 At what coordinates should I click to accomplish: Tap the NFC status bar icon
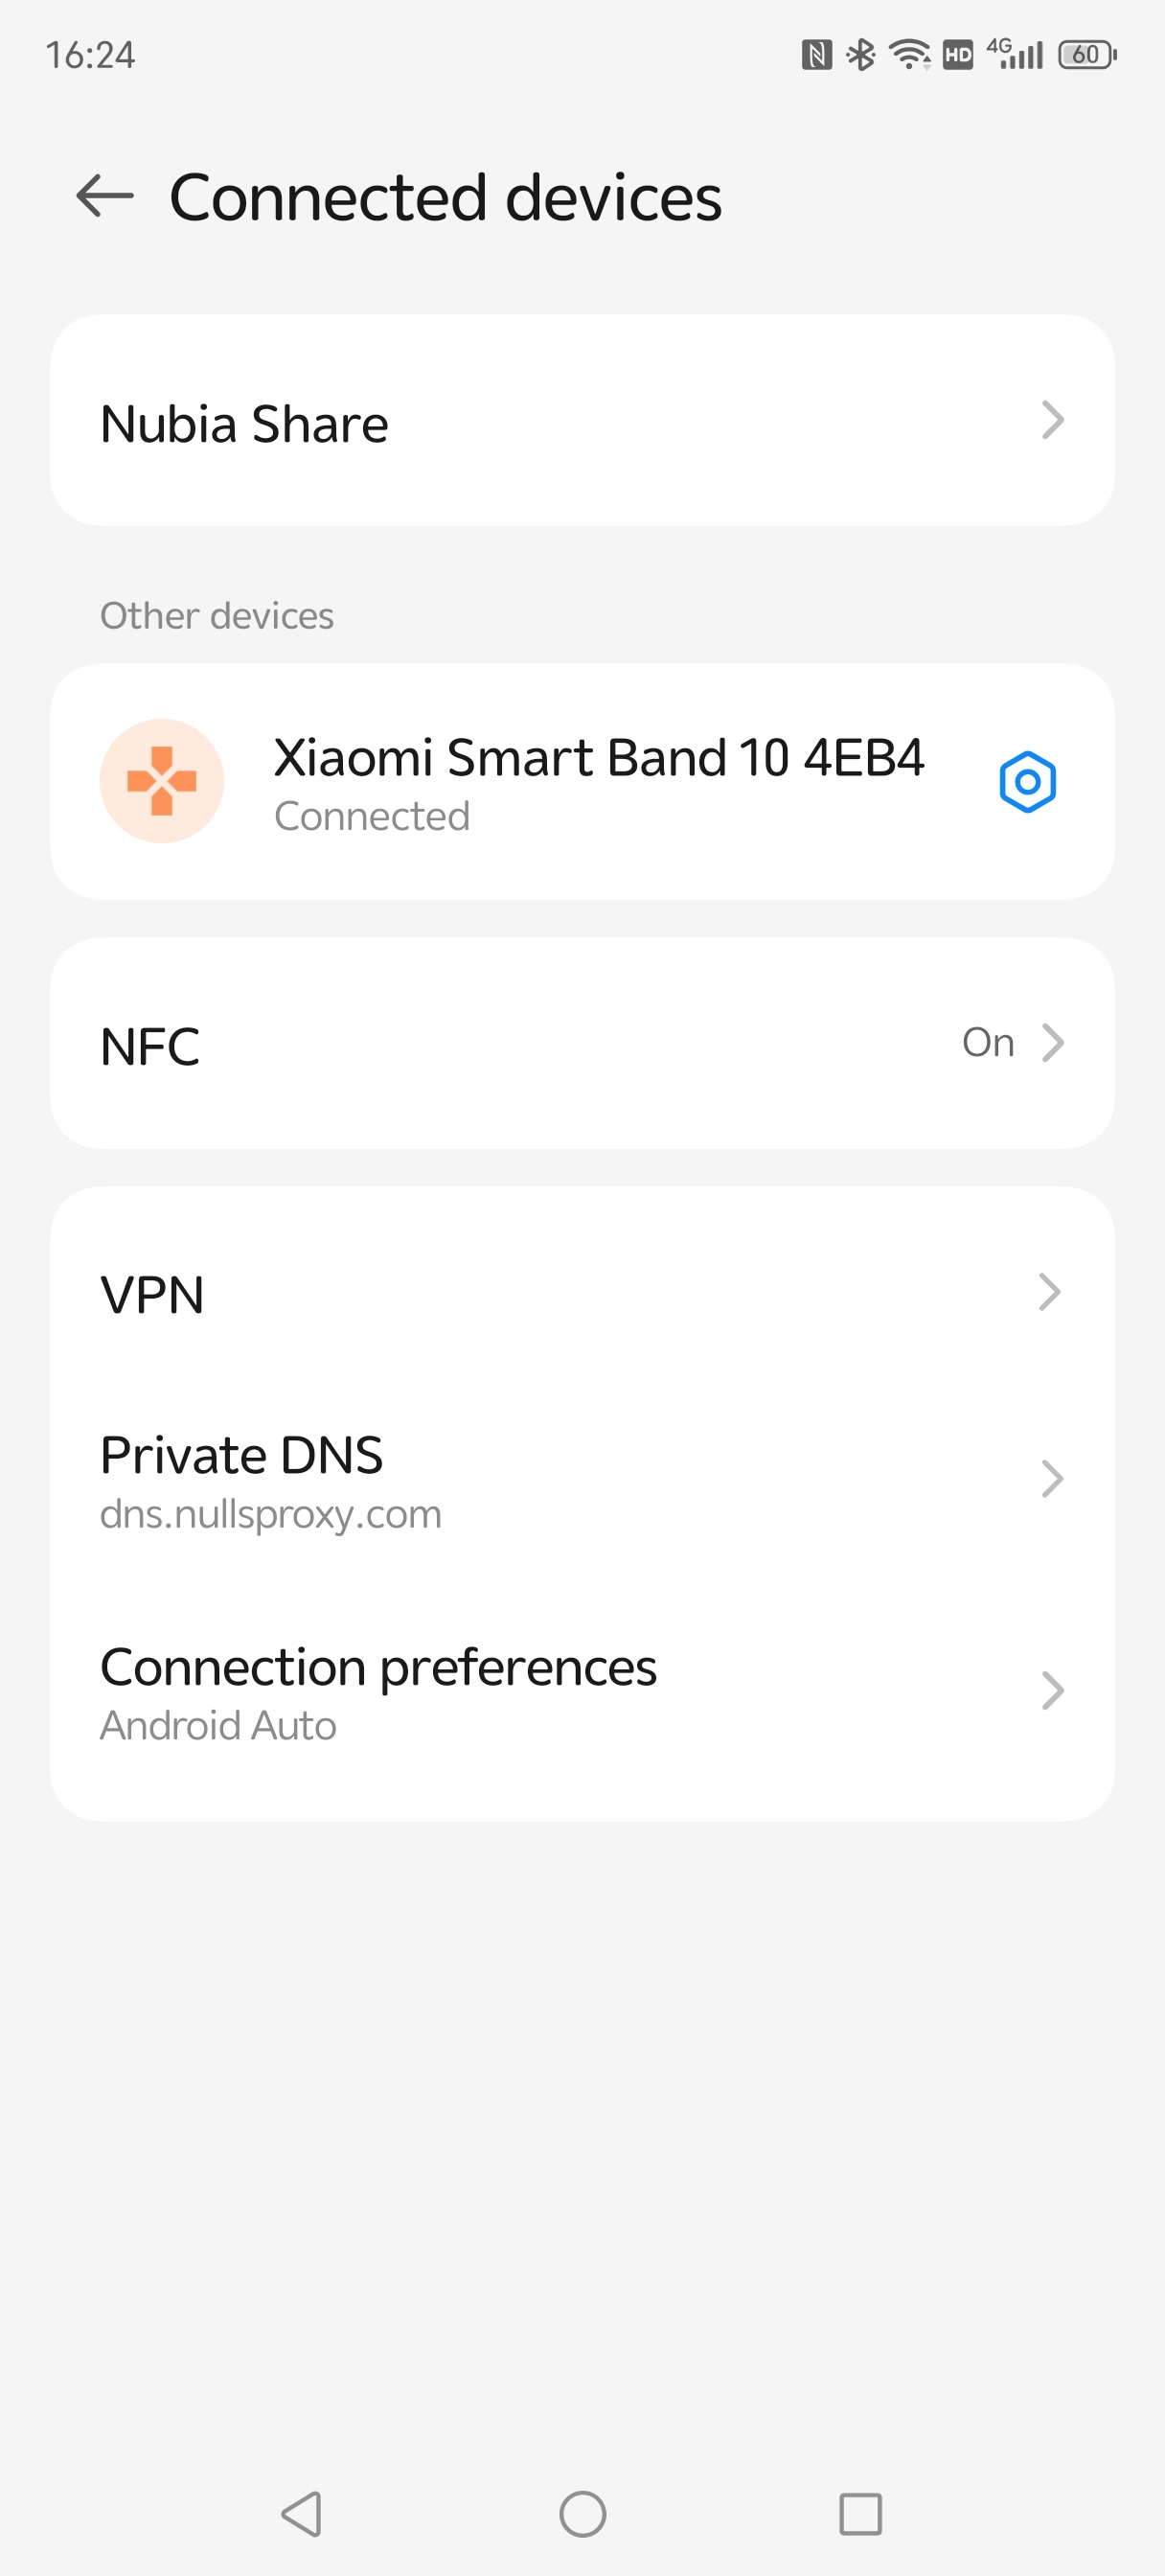(x=816, y=54)
